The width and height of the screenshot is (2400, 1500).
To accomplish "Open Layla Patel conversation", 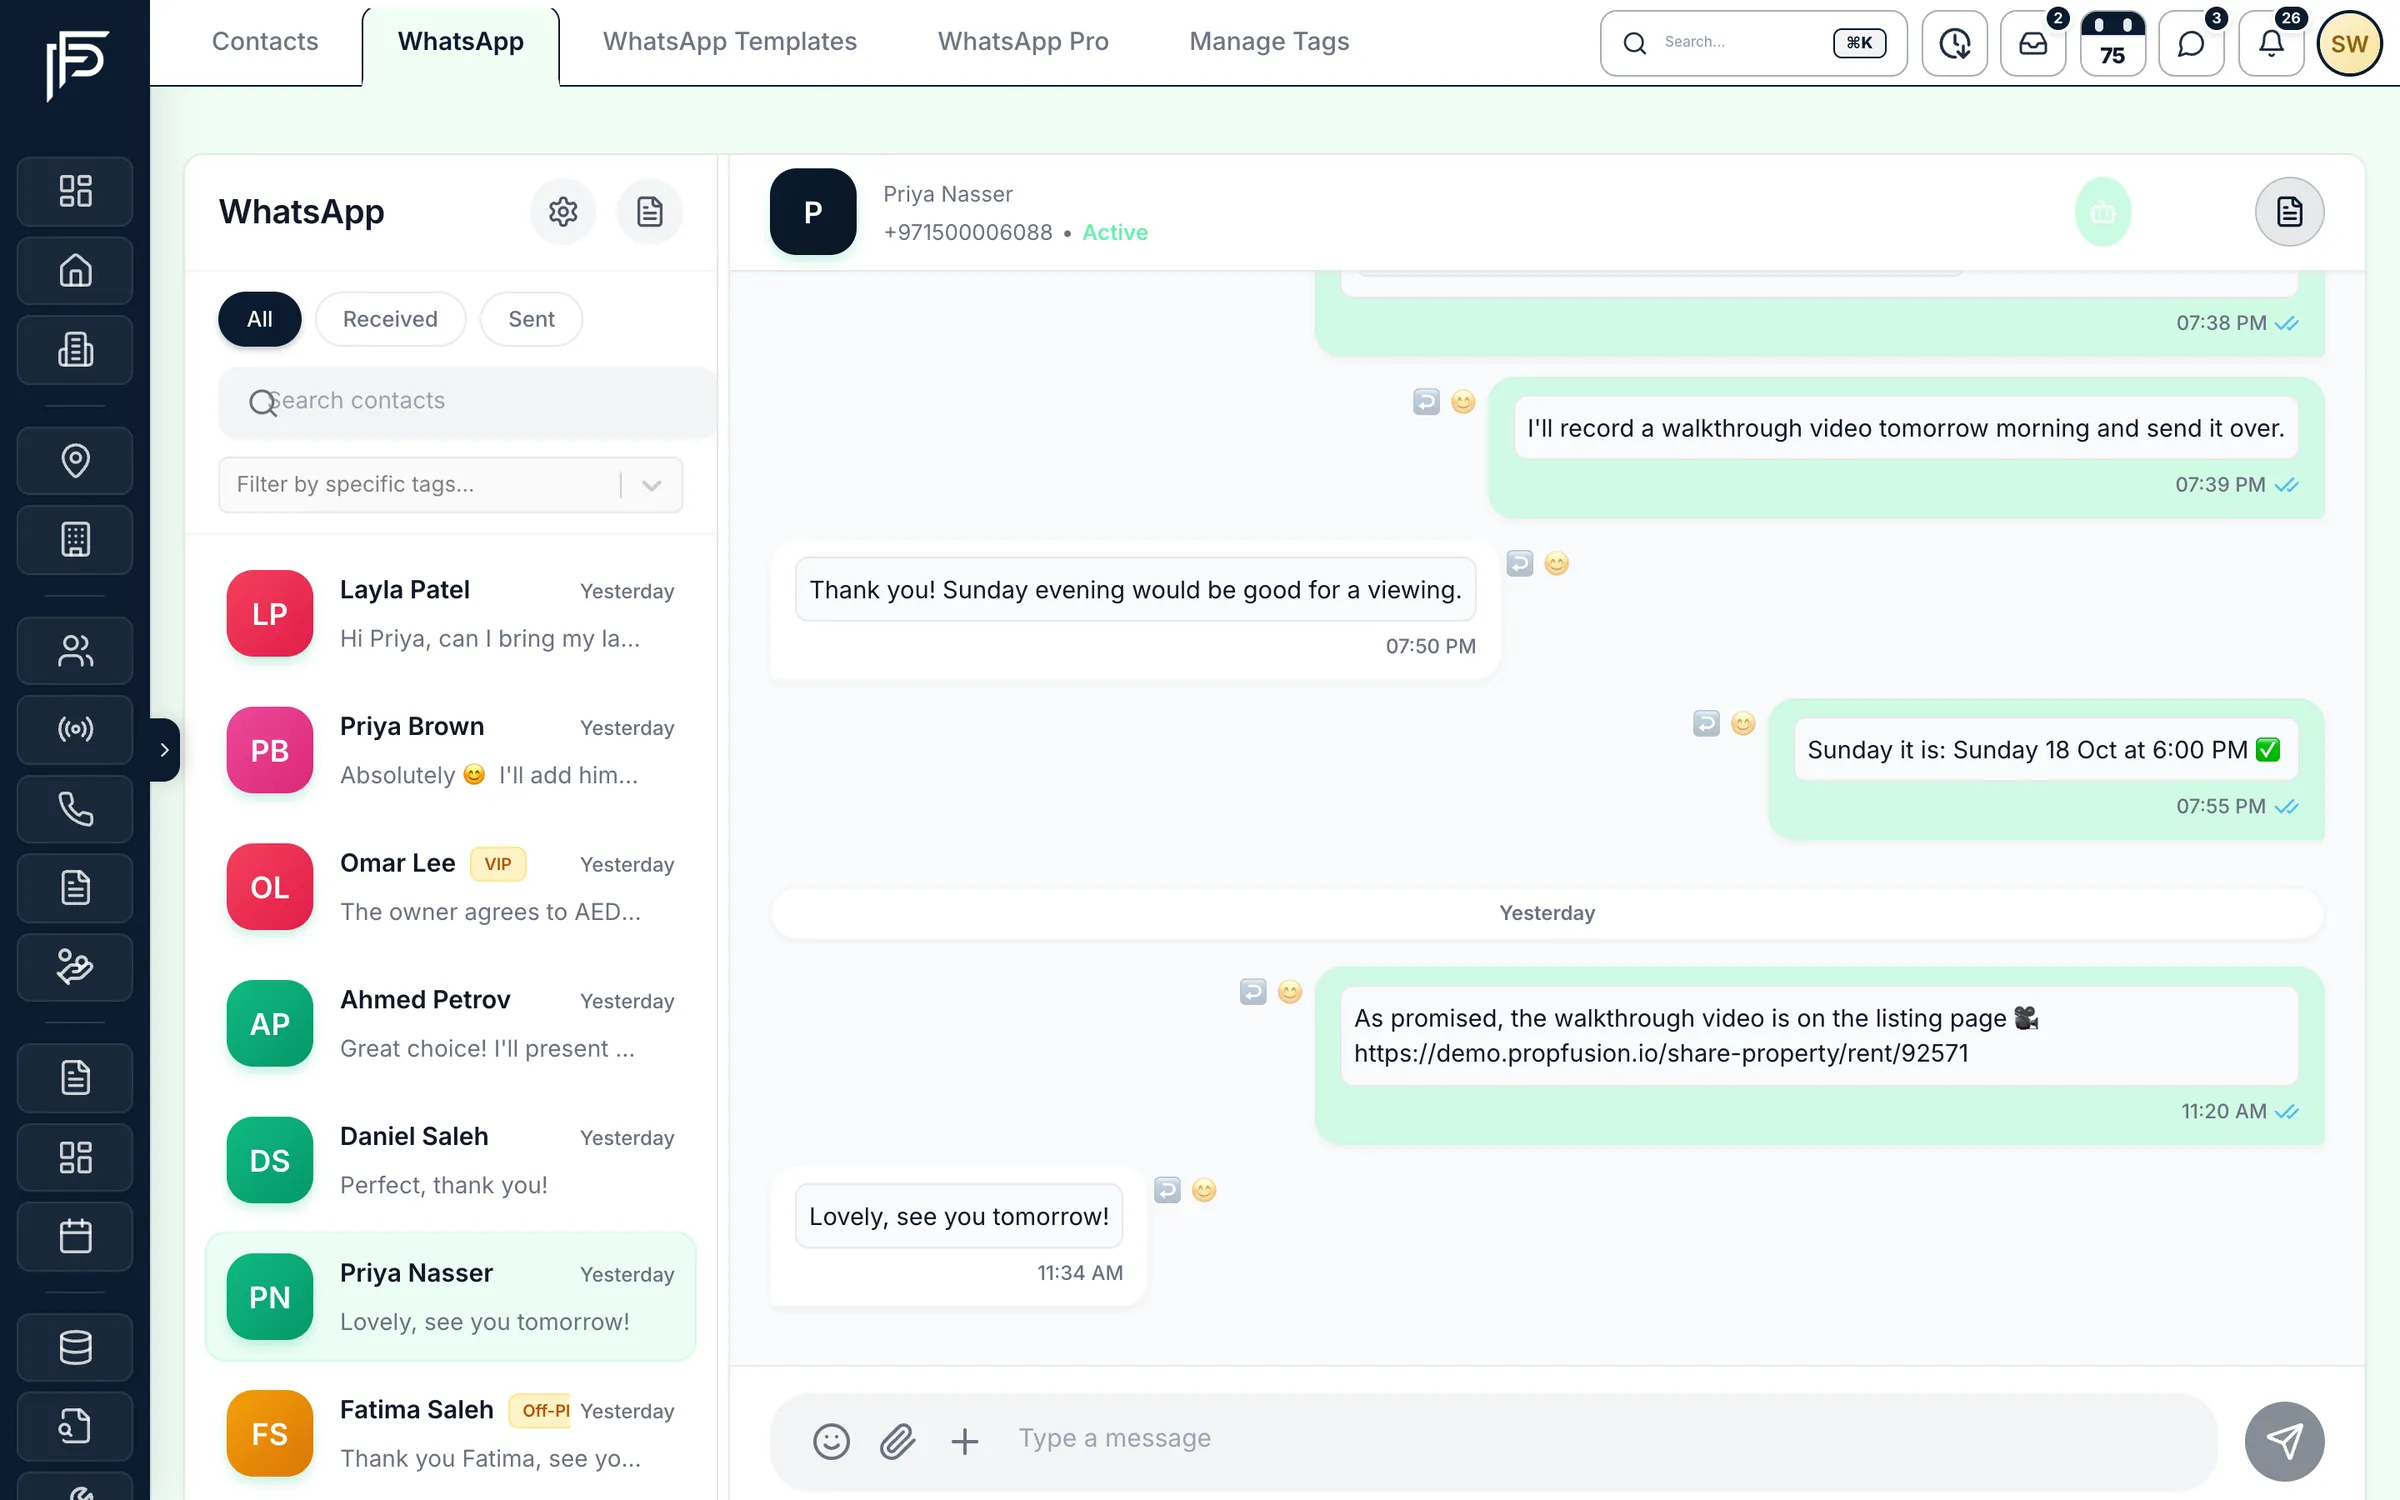I will tap(451, 613).
